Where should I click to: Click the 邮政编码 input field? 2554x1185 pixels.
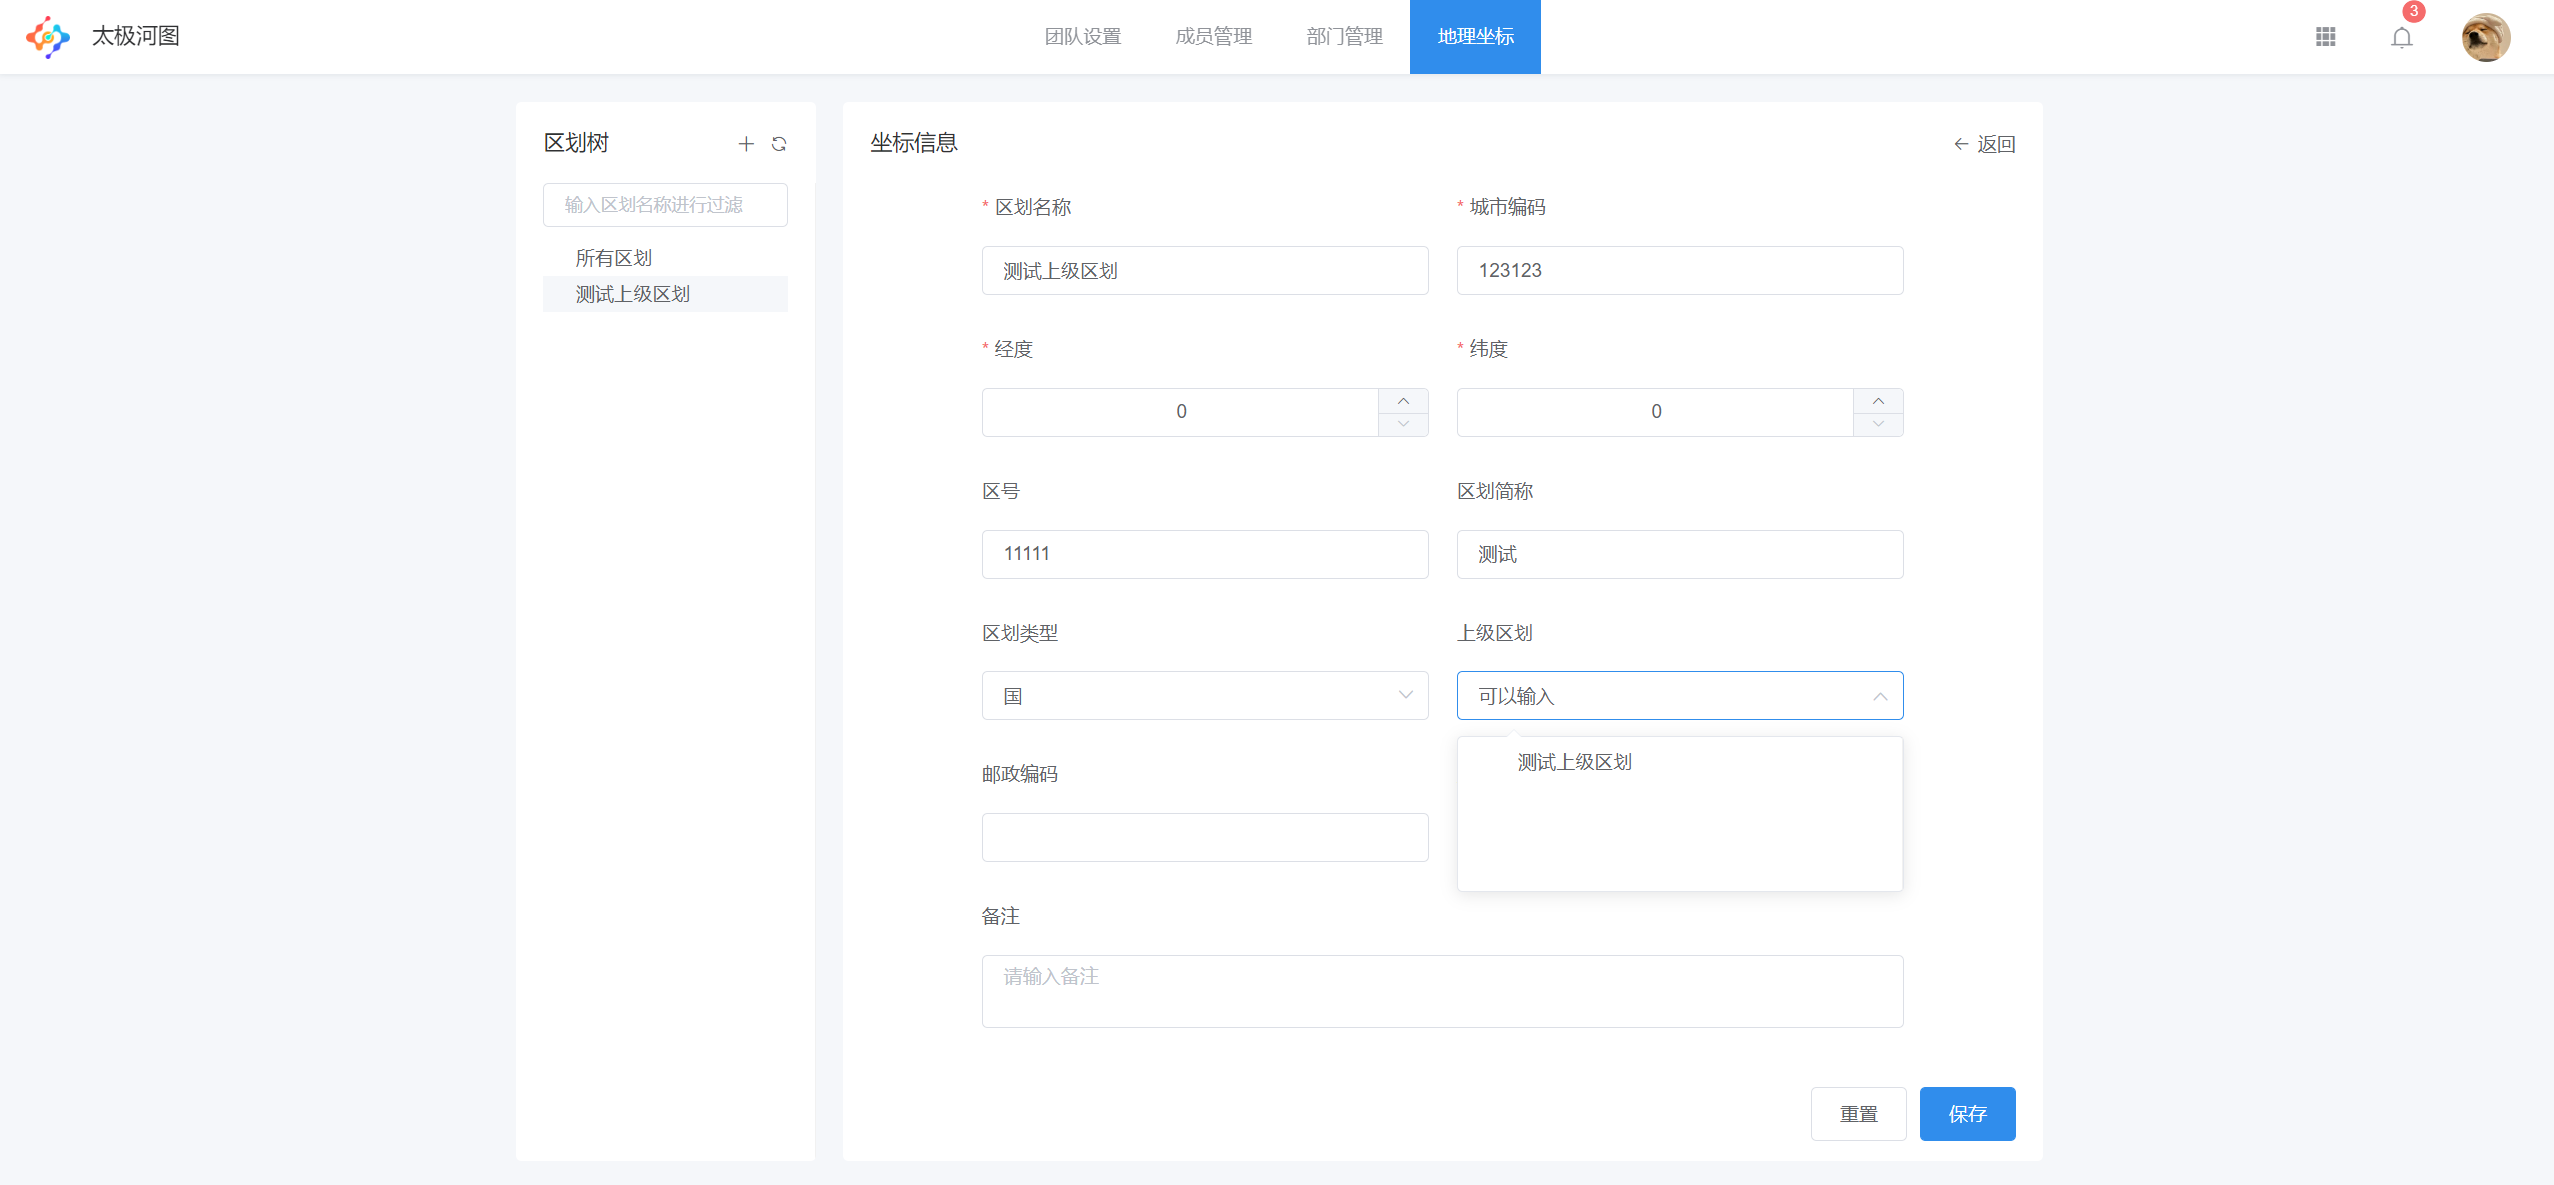[1205, 838]
